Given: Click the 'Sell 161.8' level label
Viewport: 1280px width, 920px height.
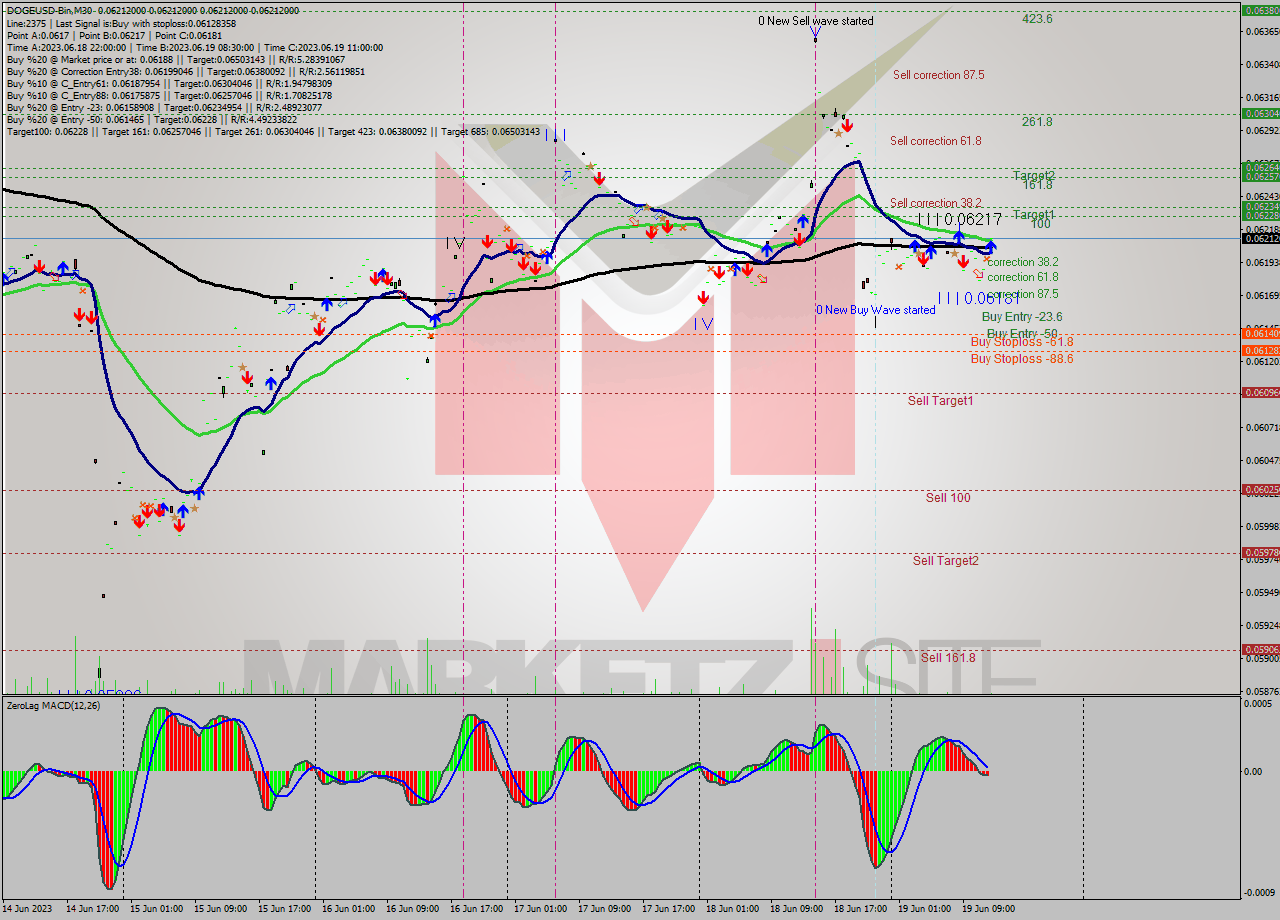Looking at the screenshot, I should click(947, 657).
